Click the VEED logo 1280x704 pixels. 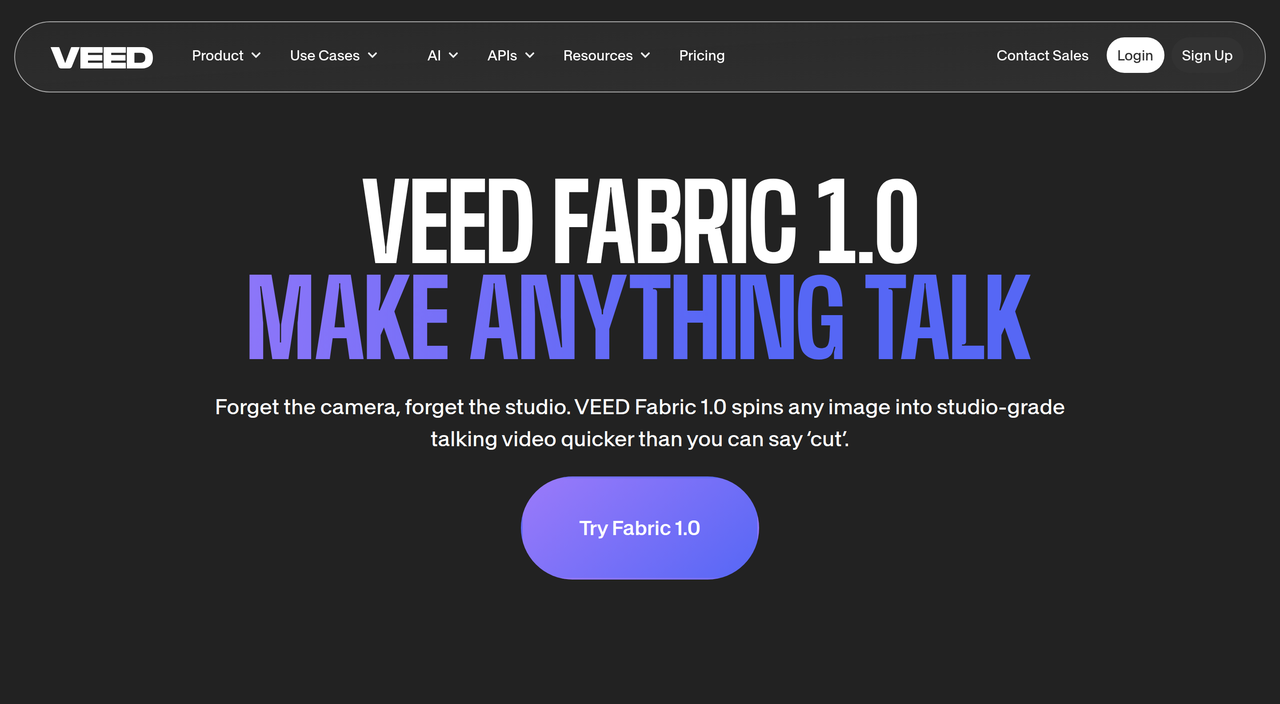[102, 57]
